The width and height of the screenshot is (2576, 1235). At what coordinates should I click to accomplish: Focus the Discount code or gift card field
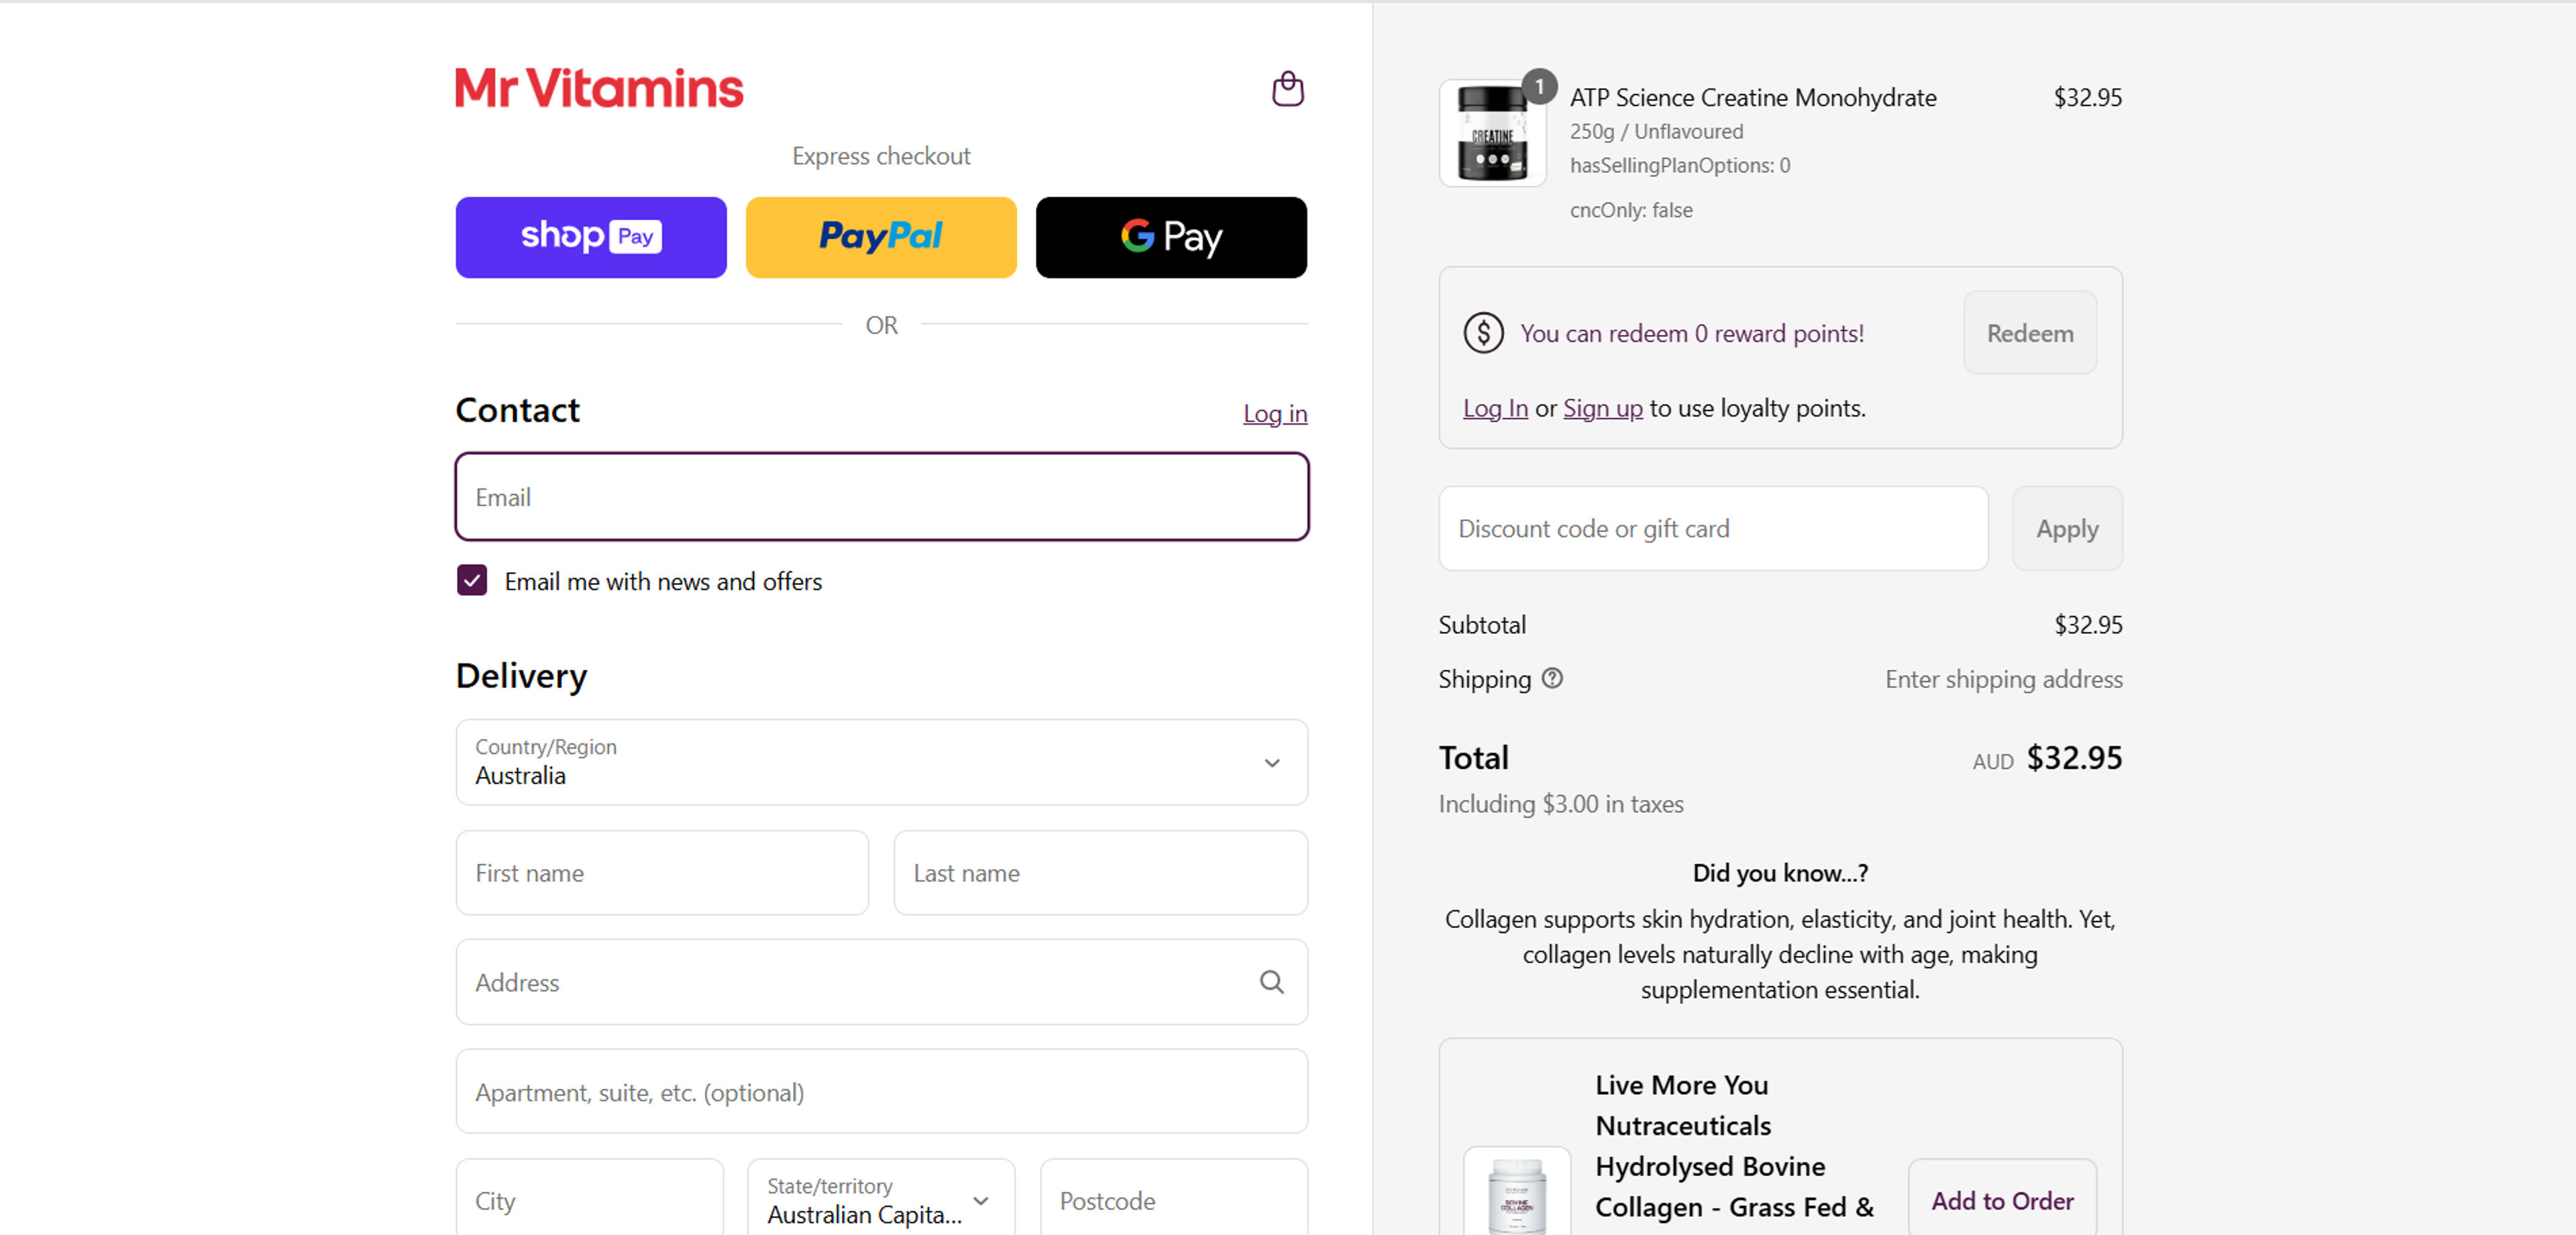pos(1713,529)
